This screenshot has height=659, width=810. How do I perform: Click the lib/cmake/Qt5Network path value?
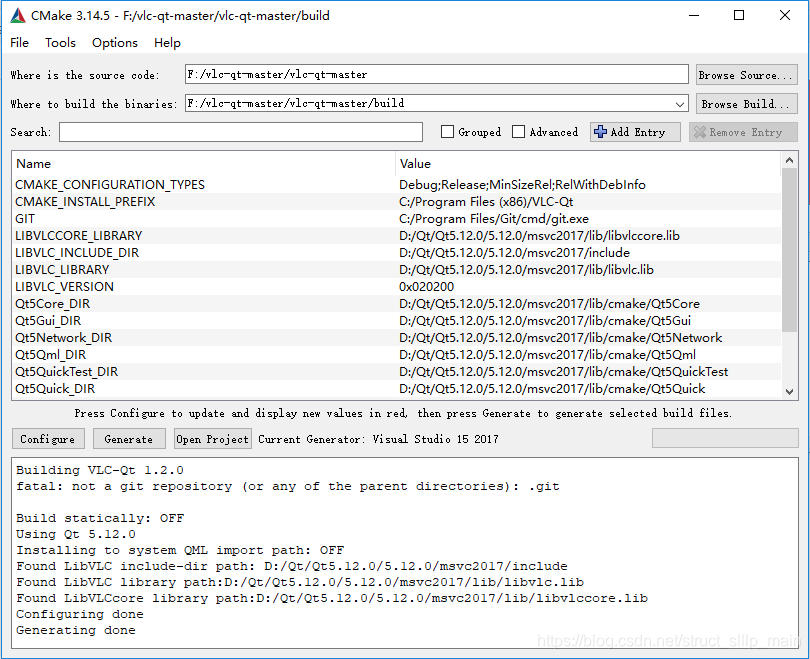(x=560, y=338)
